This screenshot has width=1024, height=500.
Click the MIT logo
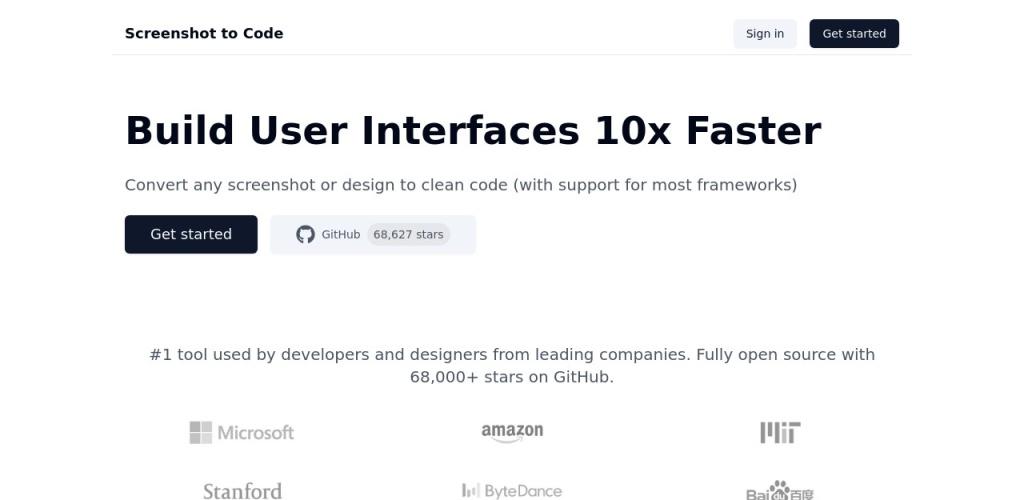click(780, 432)
